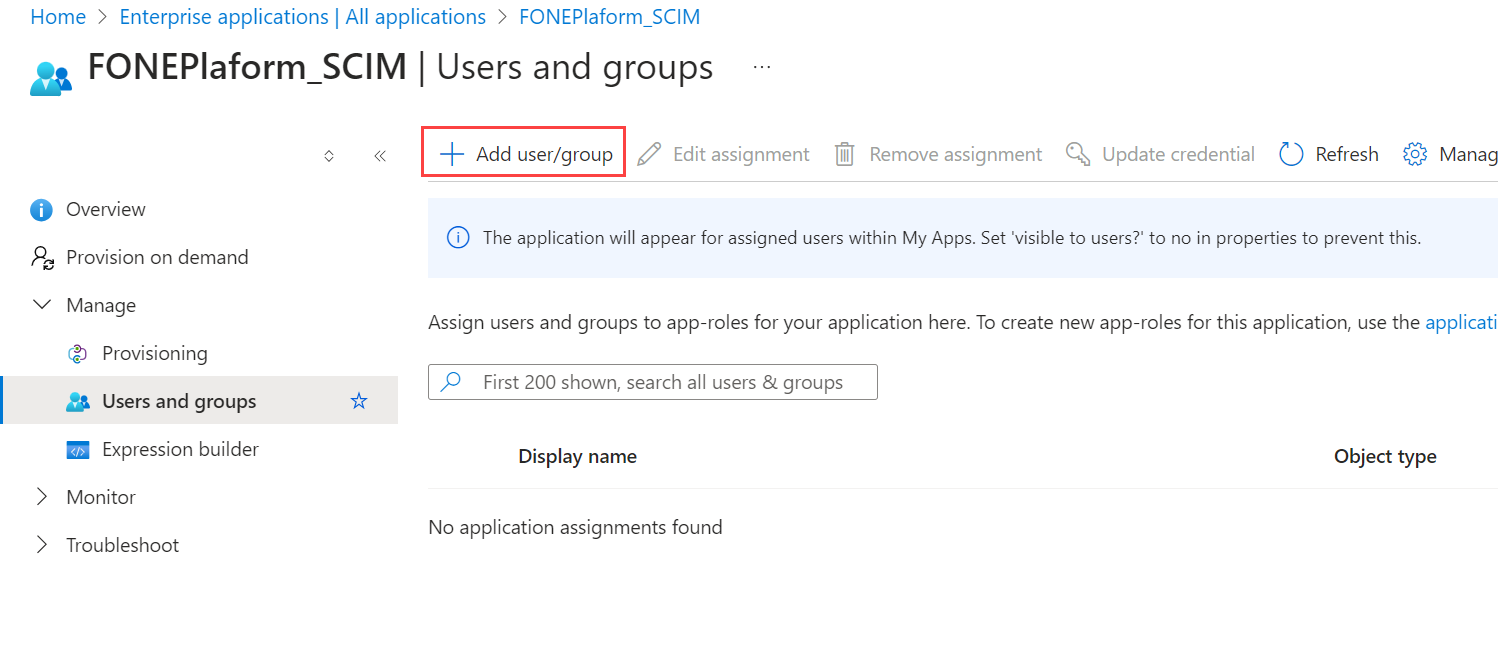1498x647 pixels.
Task: Click the info icon in blue banner
Action: pos(458,238)
